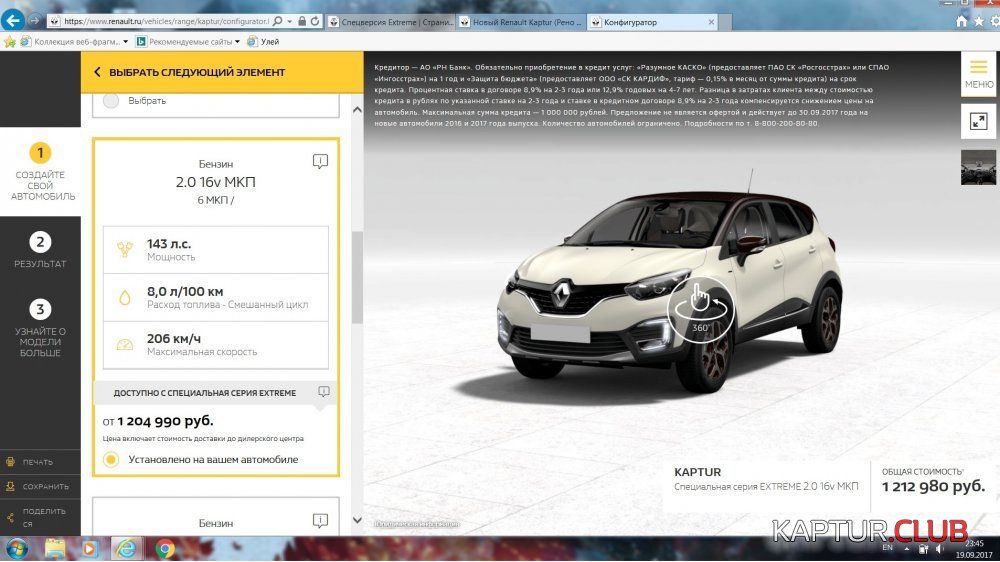The height and width of the screenshot is (562, 1000).
Task: Click the СОХРАНИТЬ save icon
Action: click(x=11, y=487)
